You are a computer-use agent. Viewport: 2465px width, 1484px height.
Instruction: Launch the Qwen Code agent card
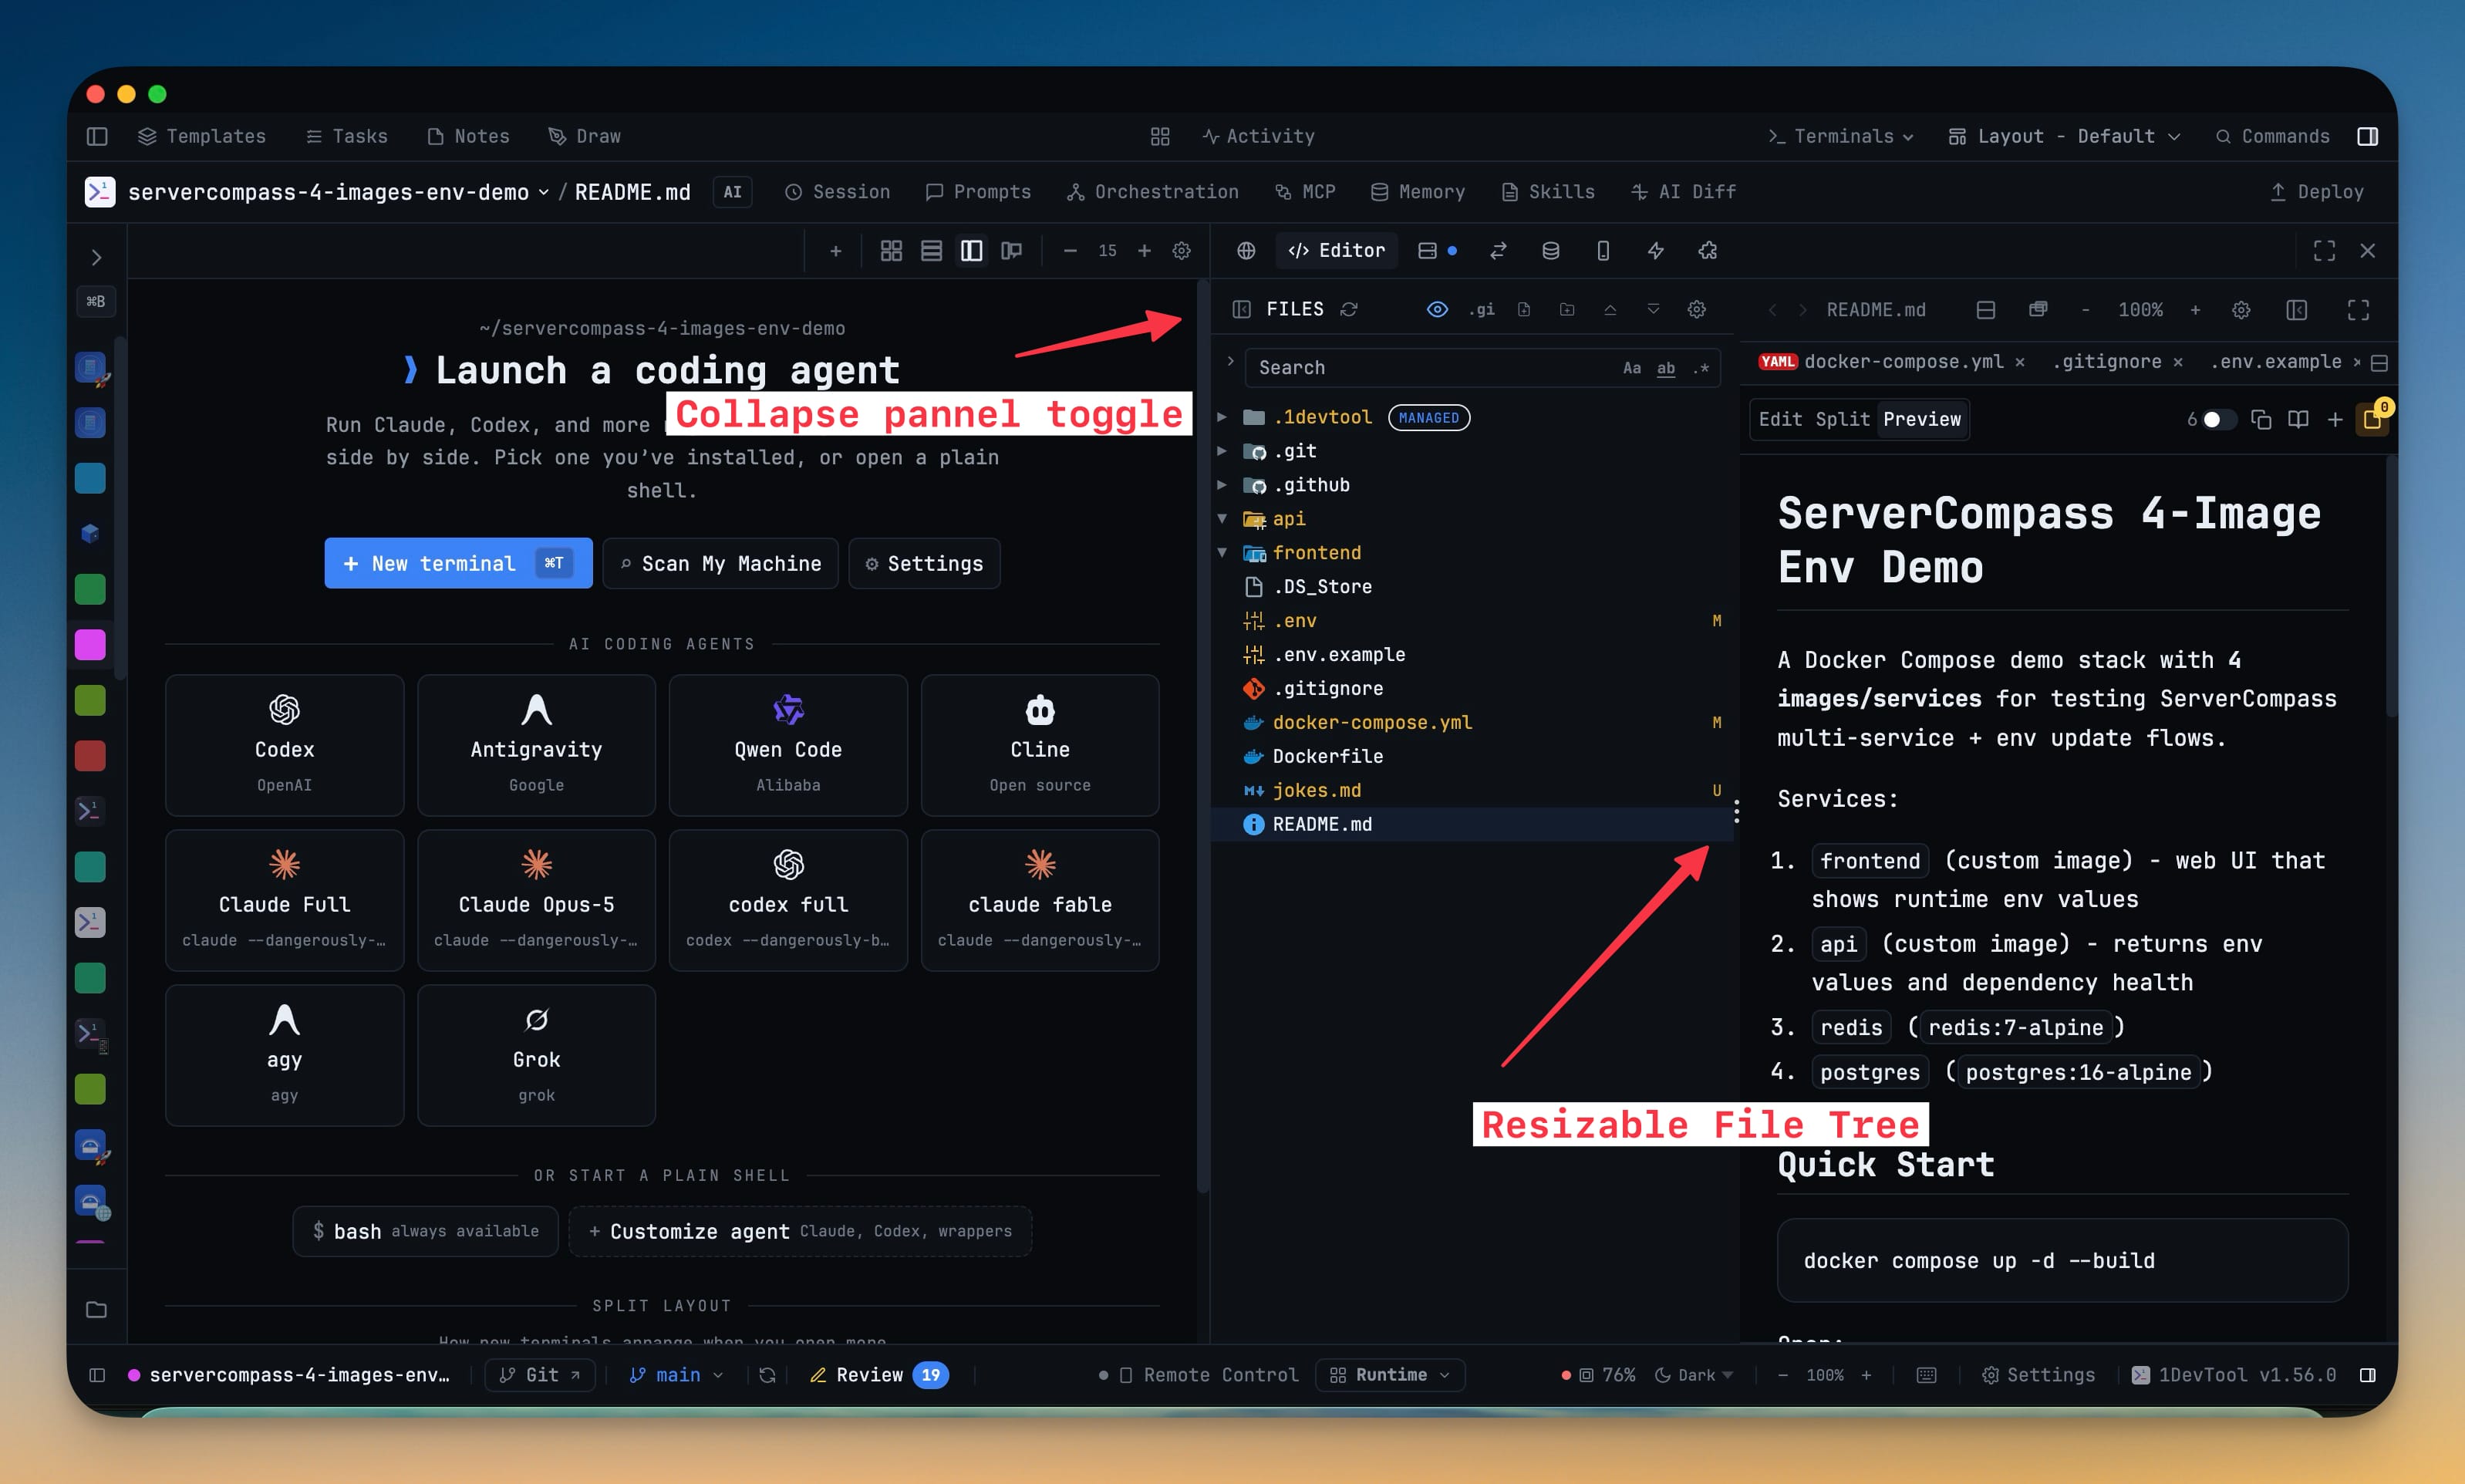788,745
